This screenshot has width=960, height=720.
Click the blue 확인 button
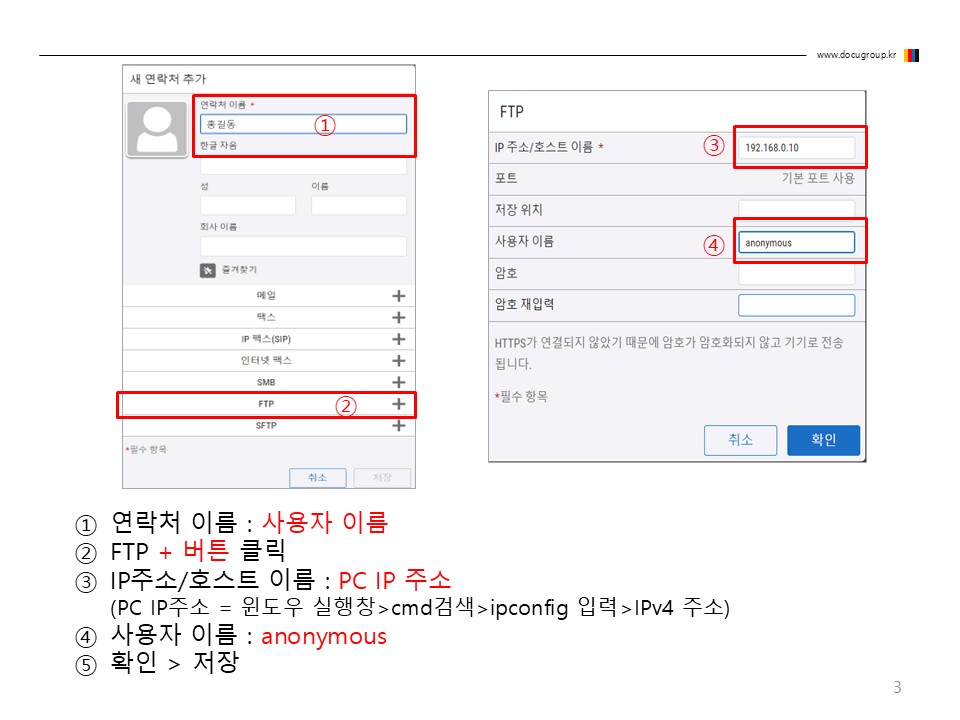823,440
